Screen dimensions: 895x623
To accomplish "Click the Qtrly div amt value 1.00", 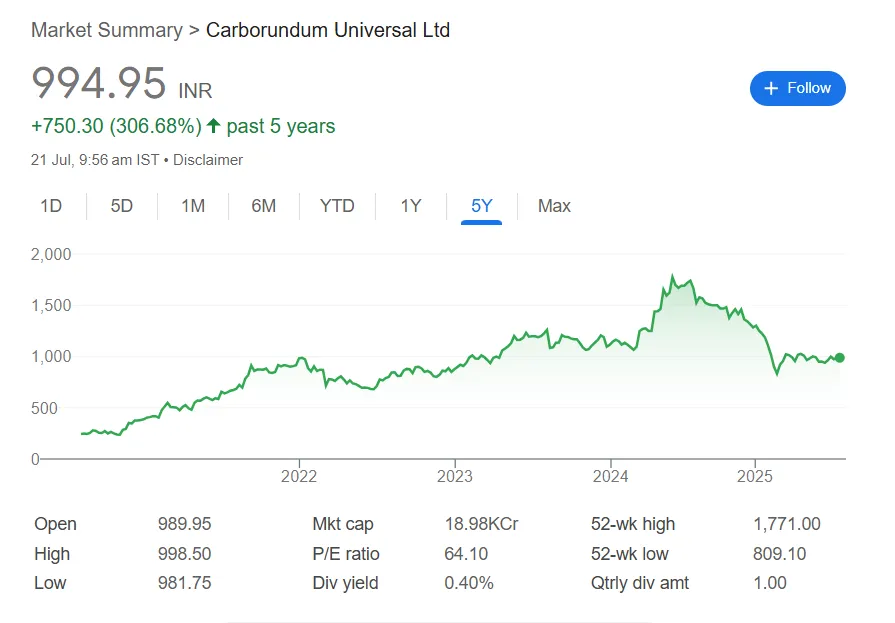I will click(770, 583).
